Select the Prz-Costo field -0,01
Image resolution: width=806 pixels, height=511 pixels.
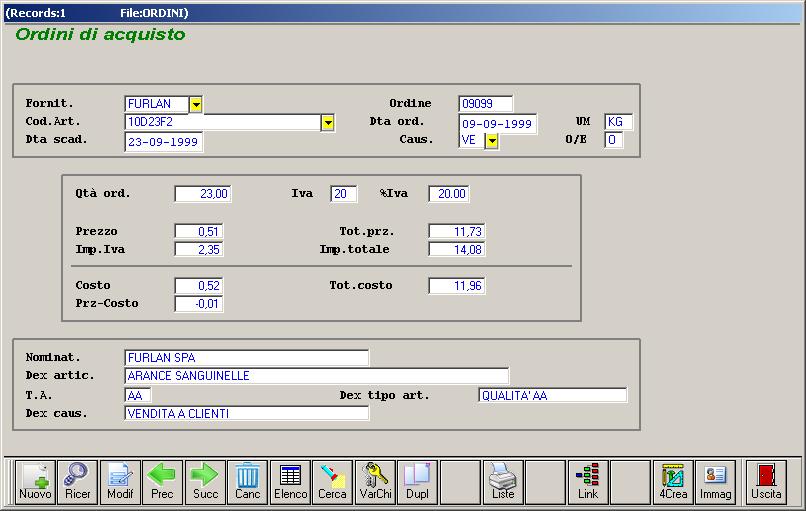(x=198, y=304)
